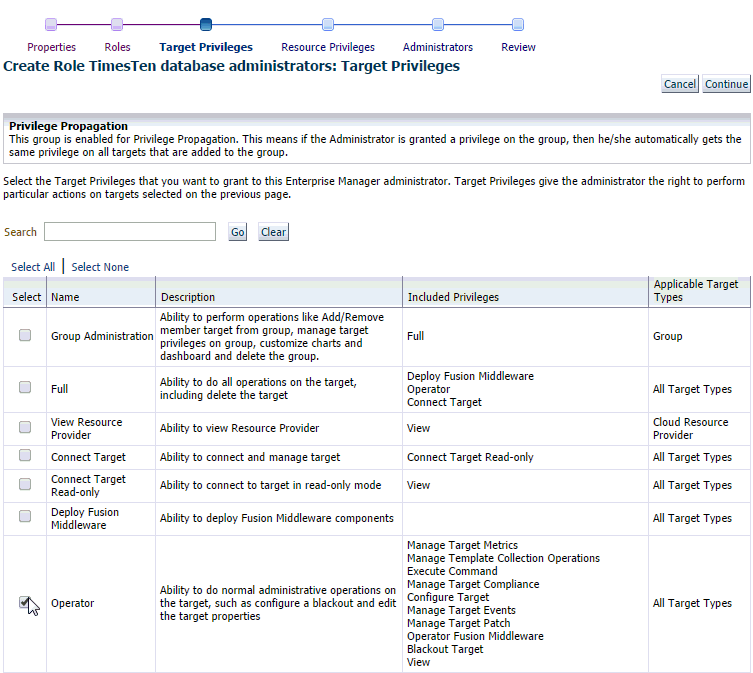Check the Connect Target Read-only checkbox
This screenshot has width=753, height=673.
click(x=25, y=484)
